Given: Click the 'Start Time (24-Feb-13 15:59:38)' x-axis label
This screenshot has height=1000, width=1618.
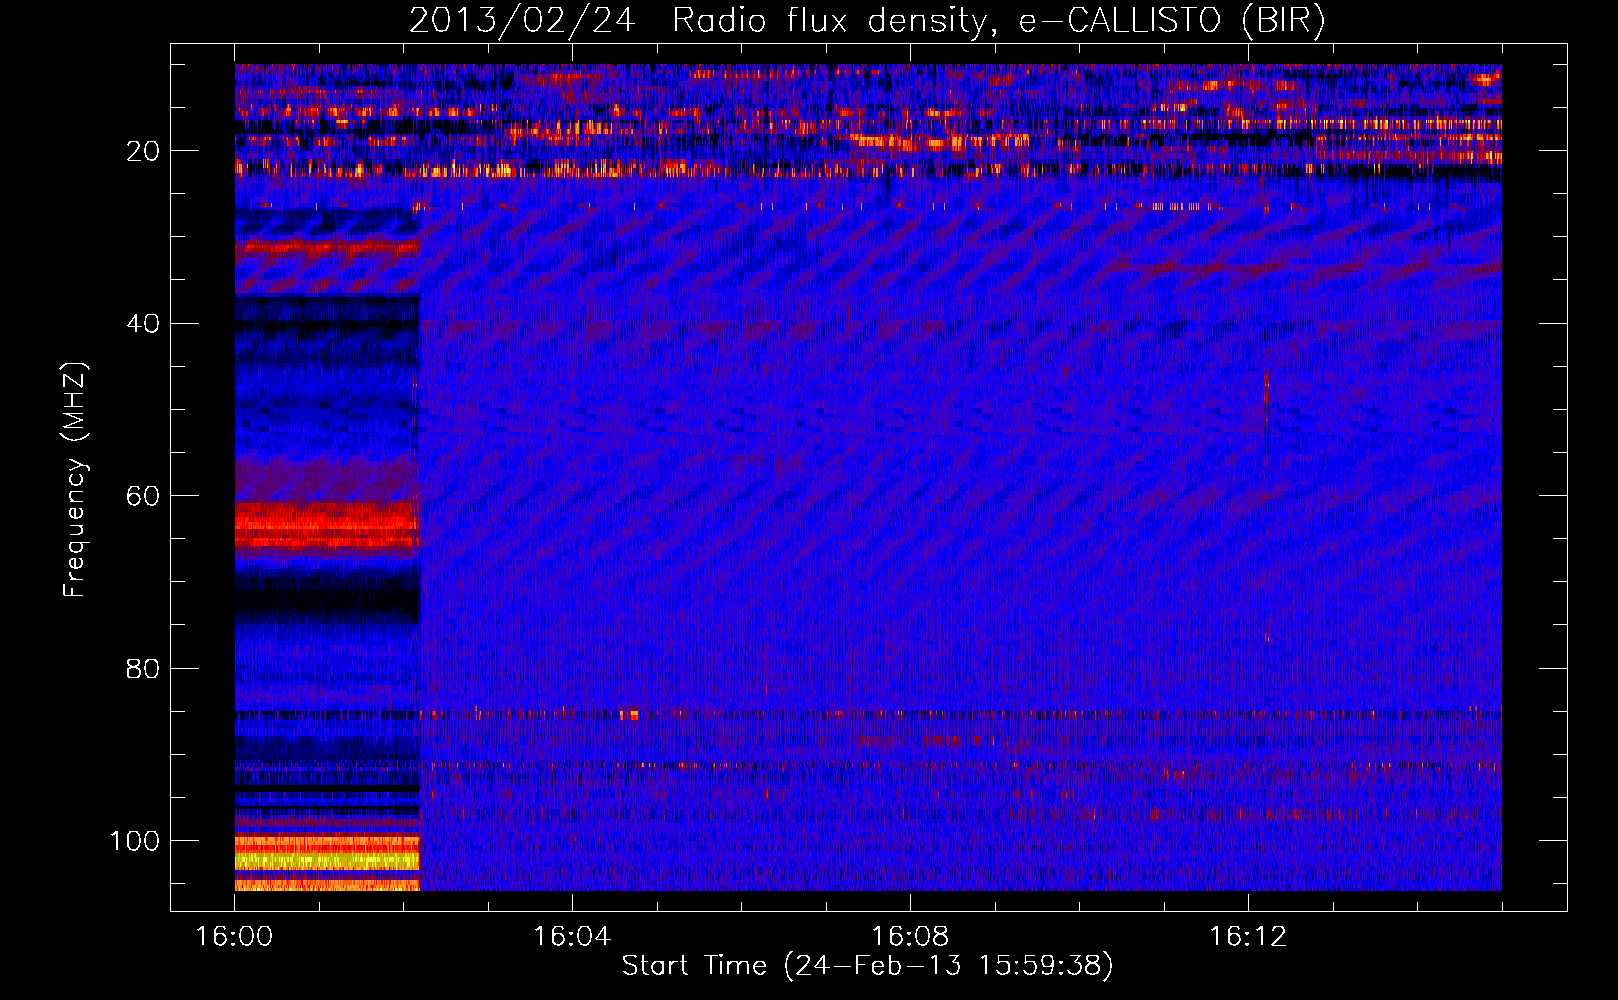Looking at the screenshot, I should [867, 966].
